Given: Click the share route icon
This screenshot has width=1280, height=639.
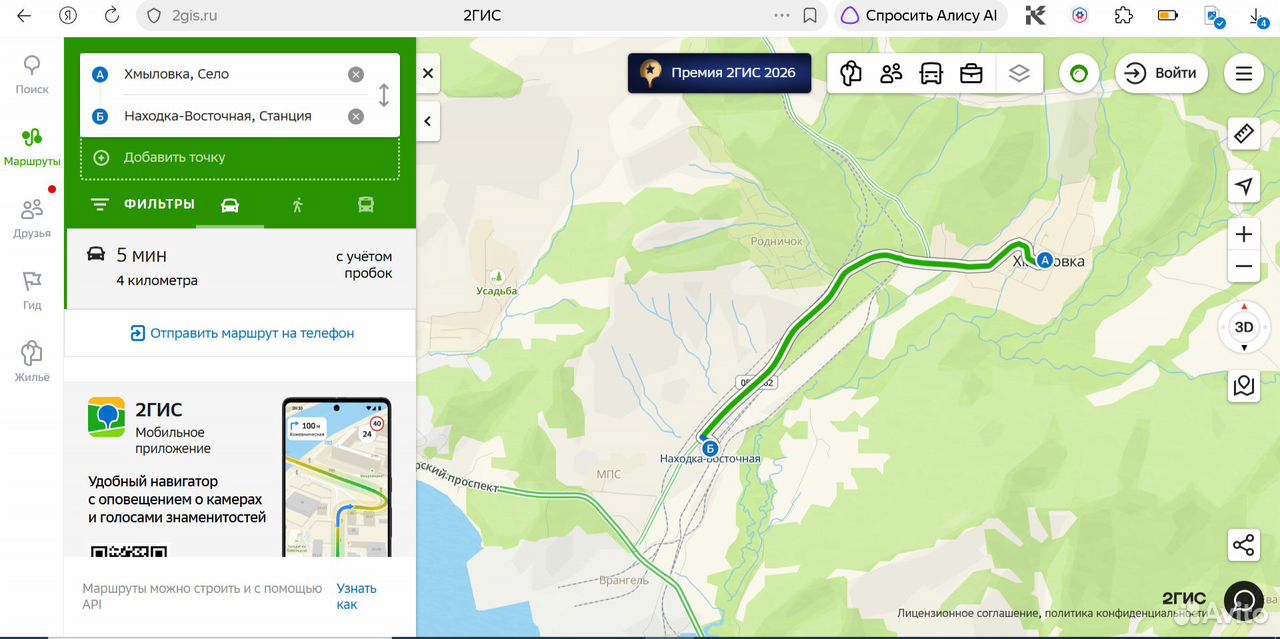Looking at the screenshot, I should pyautogui.click(x=1243, y=545).
